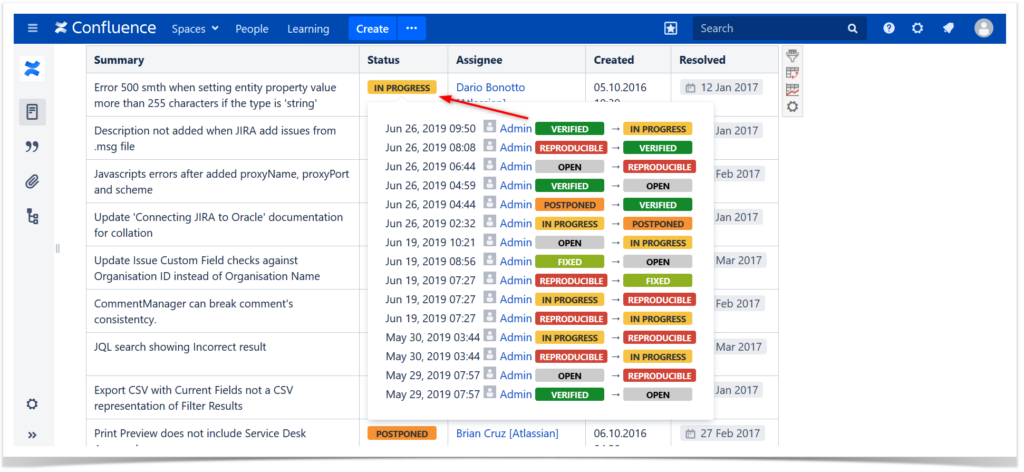The image size is (1024, 472).
Task: Click 'CommentManager can break comment's' summary
Action: tap(194, 311)
